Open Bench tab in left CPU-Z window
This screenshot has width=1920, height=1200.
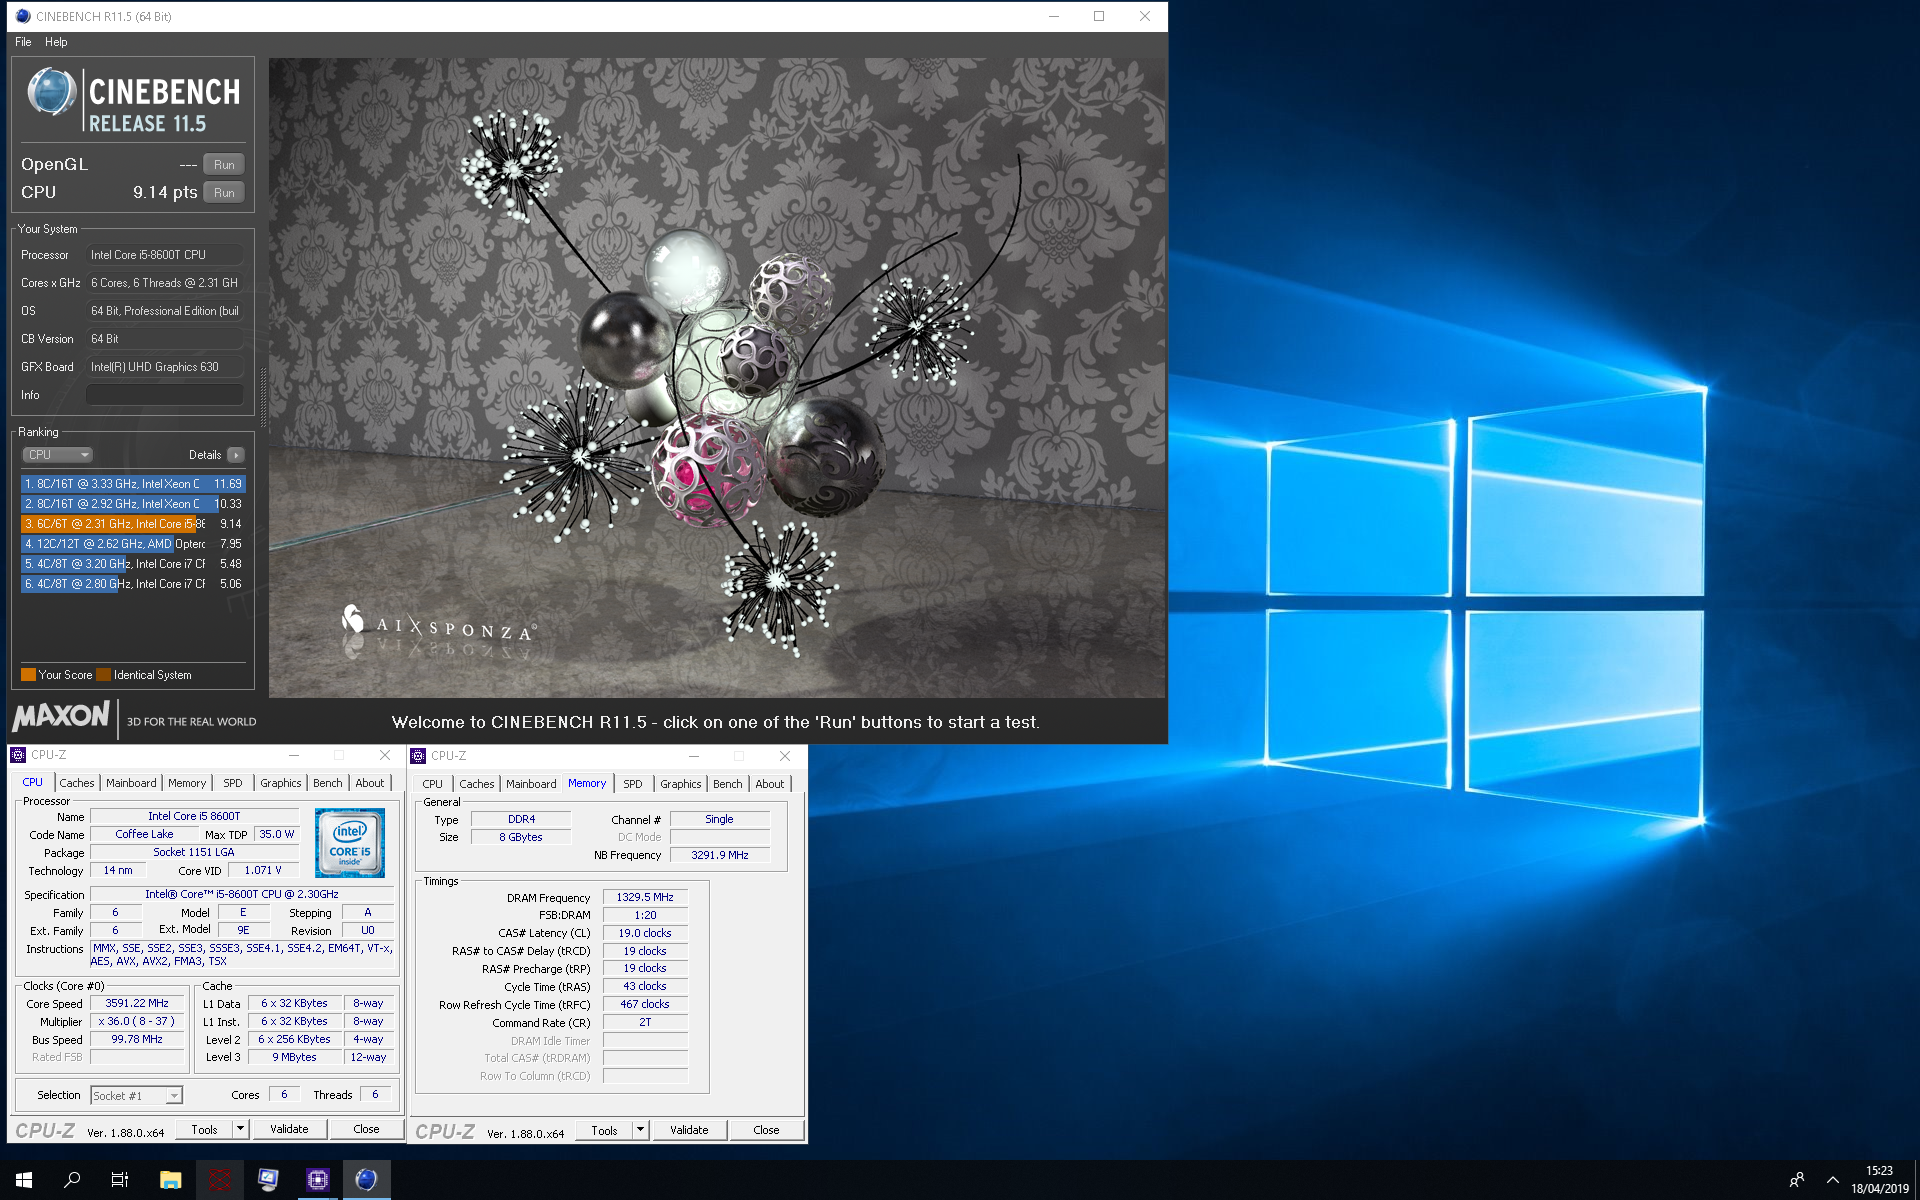click(328, 783)
